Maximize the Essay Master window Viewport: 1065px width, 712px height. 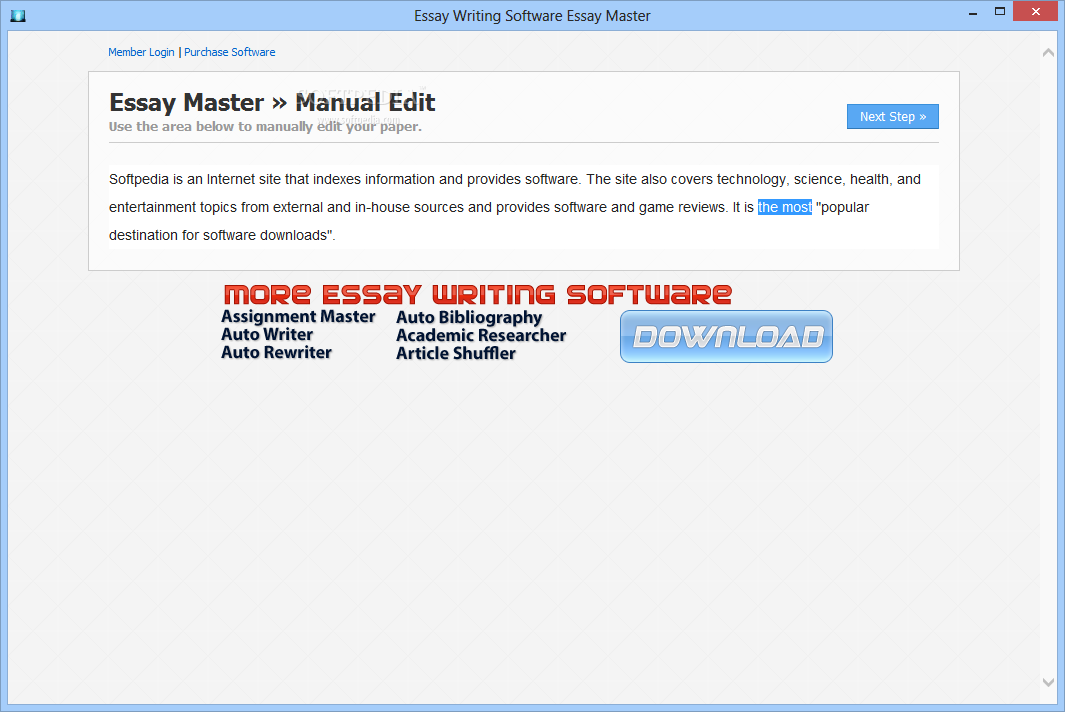coord(1000,12)
